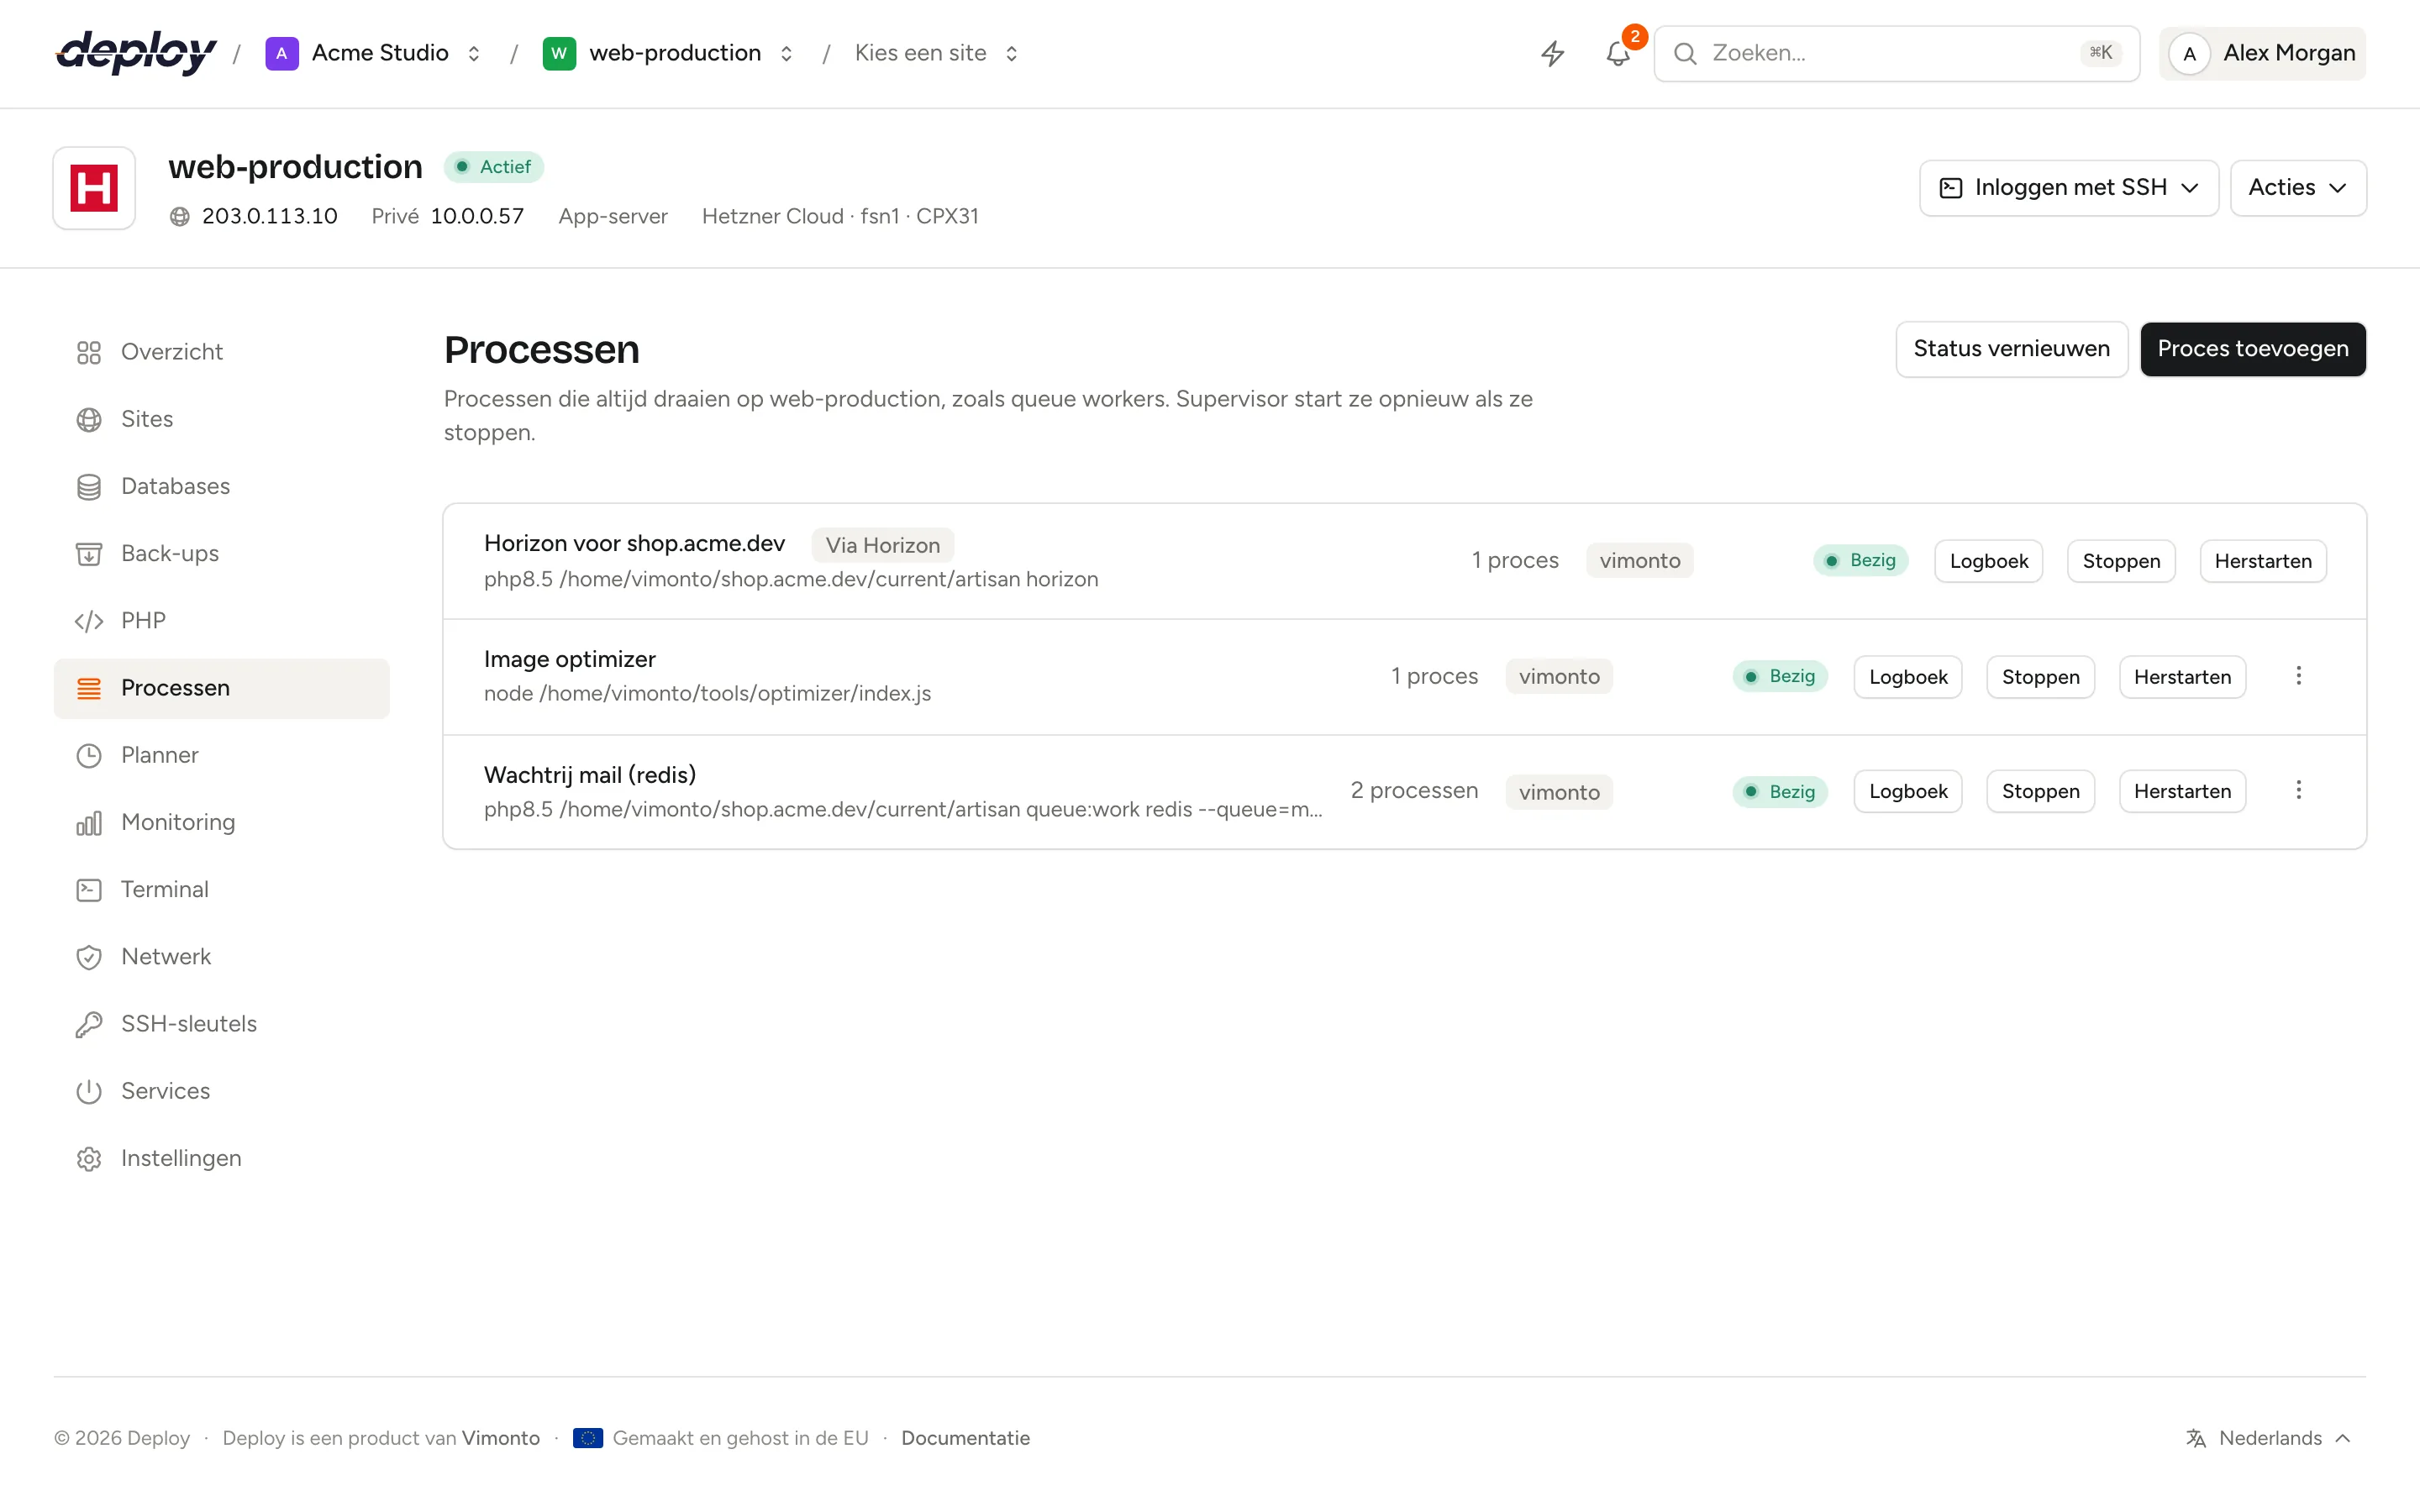
Task: Click the Monitoring chart icon in the sidebar
Action: coord(89,823)
